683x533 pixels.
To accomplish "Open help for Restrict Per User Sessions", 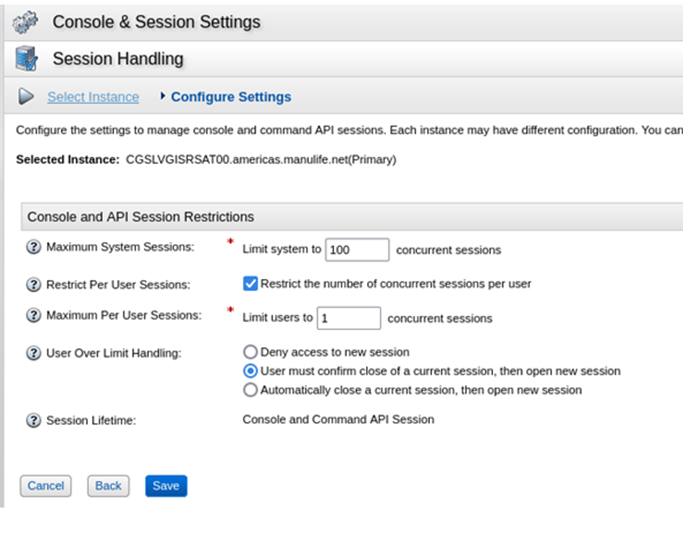I will click(33, 284).
